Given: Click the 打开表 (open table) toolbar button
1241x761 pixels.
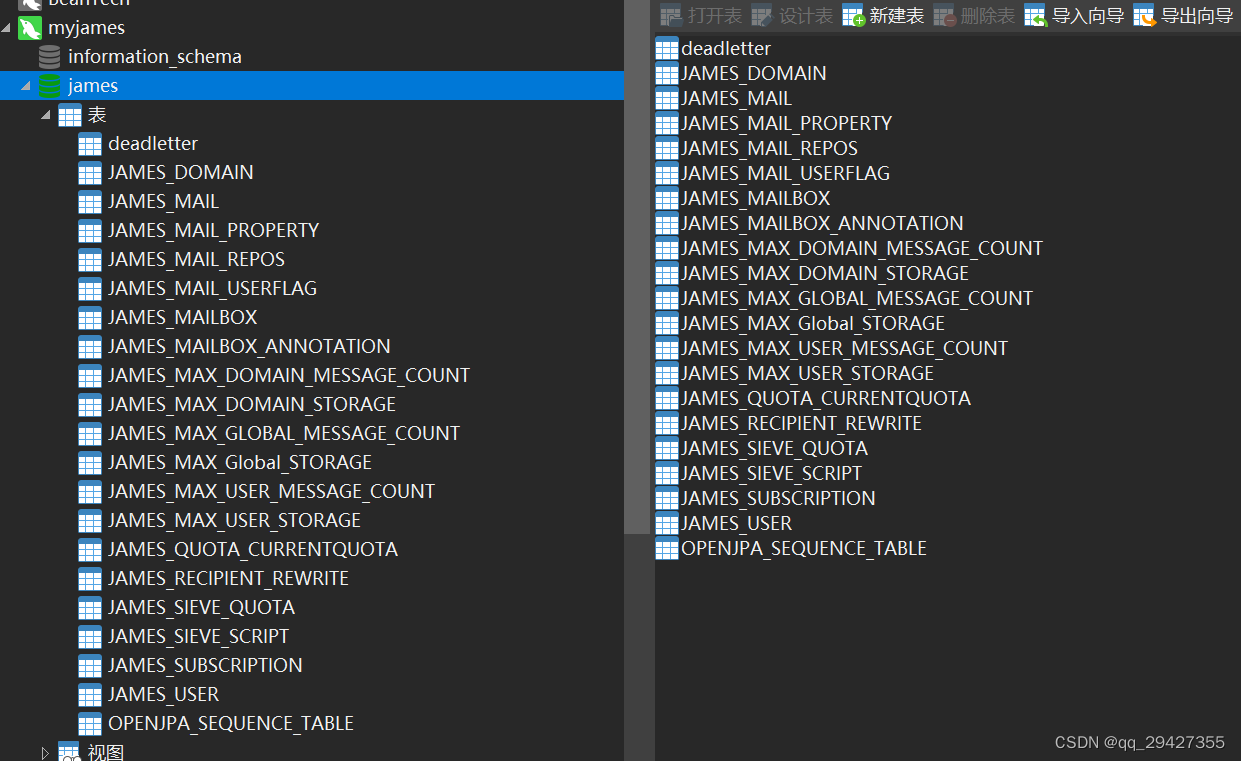Looking at the screenshot, I should pos(701,16).
